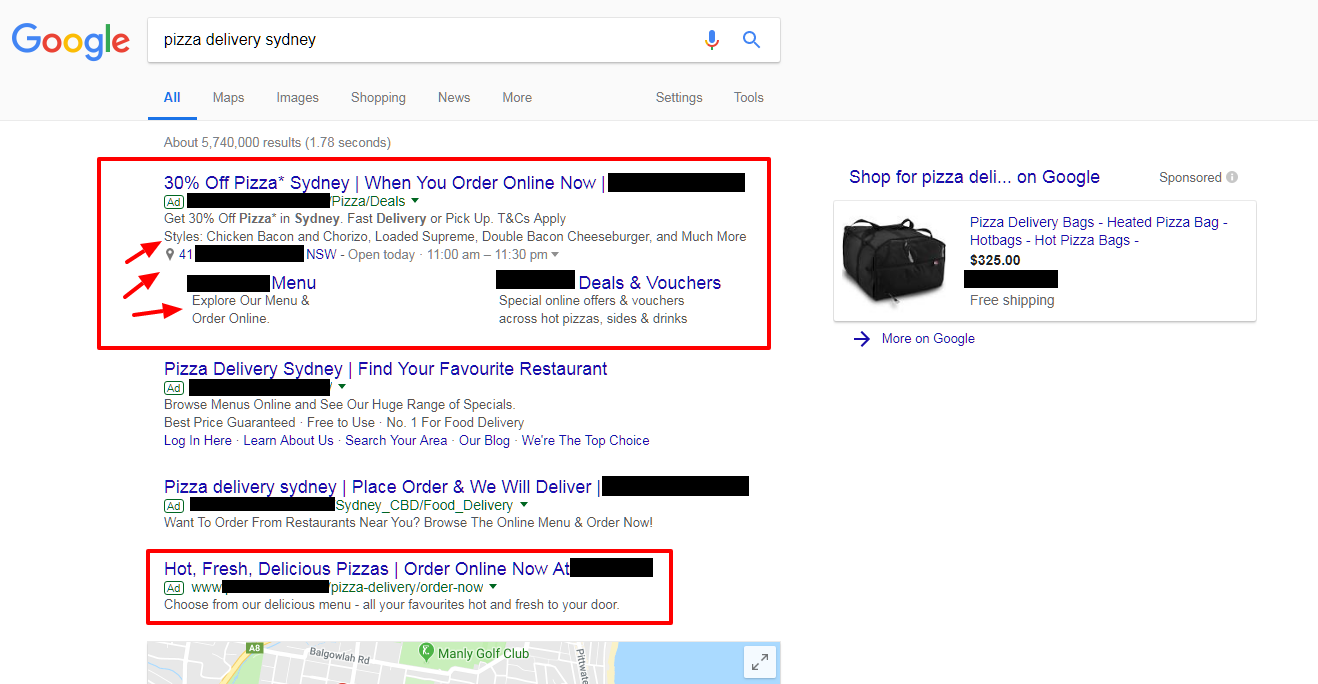The height and width of the screenshot is (684, 1318).
Task: Click the Manly Golf Club map marker
Action: [x=427, y=652]
